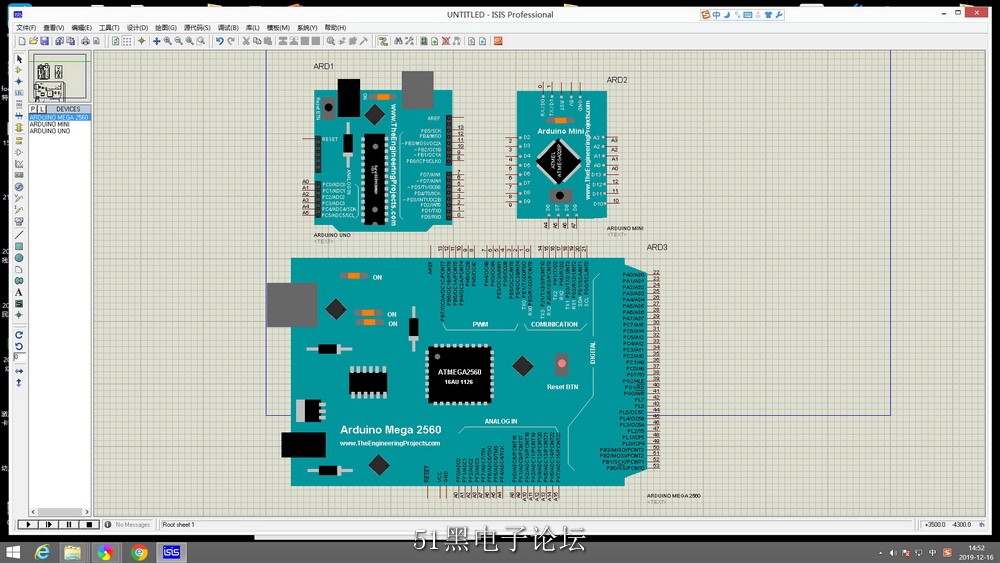Select the 2D text 'A' tool
Image resolution: width=1000 pixels, height=563 pixels.
coord(18,292)
